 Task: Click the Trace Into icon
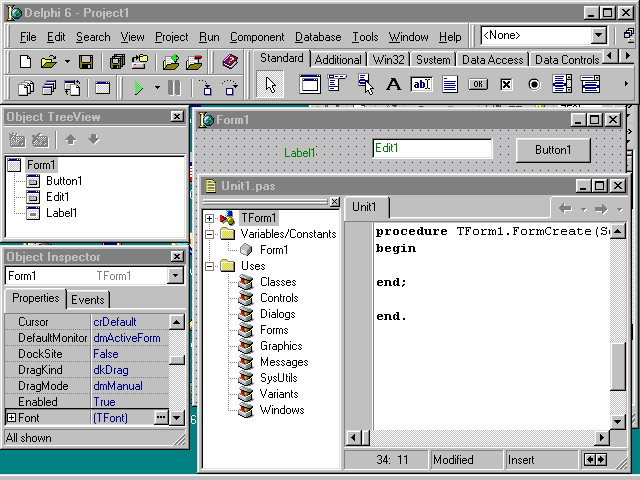tap(206, 88)
